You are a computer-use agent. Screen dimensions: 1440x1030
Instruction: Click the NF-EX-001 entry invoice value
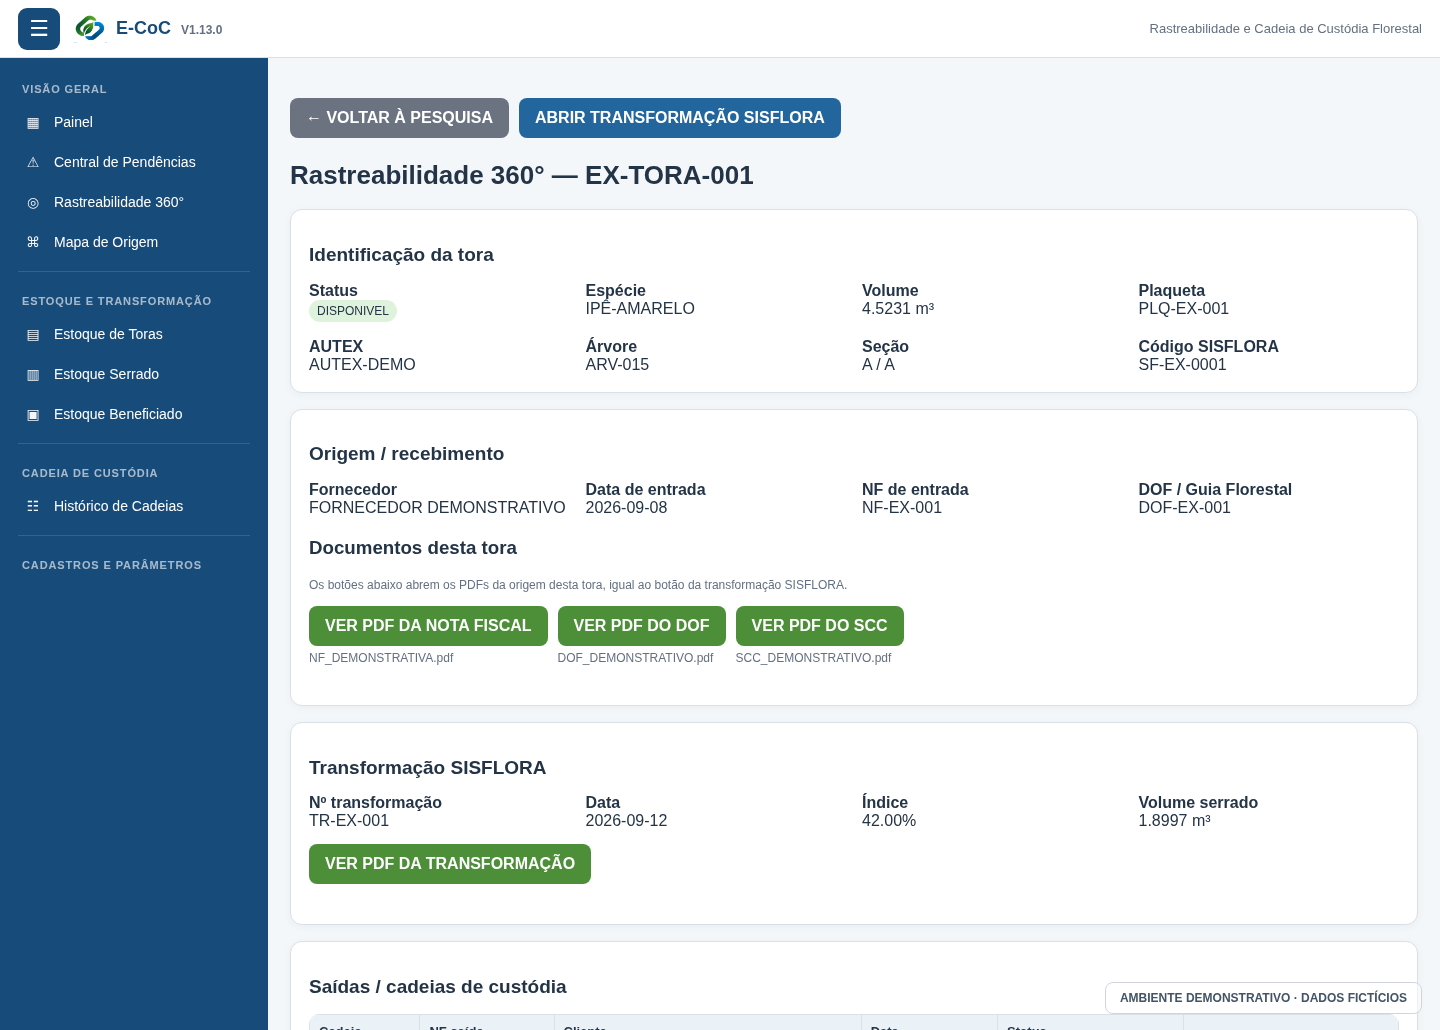[x=902, y=508]
